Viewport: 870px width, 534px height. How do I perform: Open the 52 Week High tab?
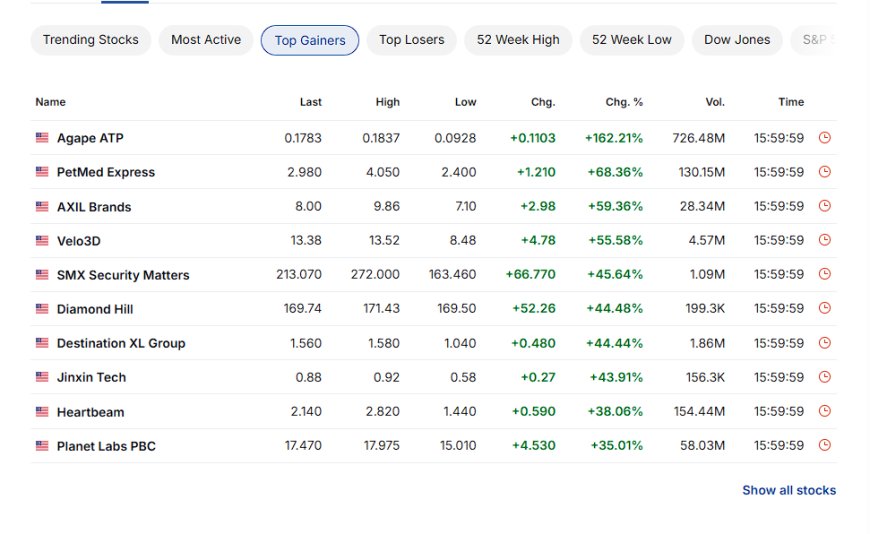[518, 40]
